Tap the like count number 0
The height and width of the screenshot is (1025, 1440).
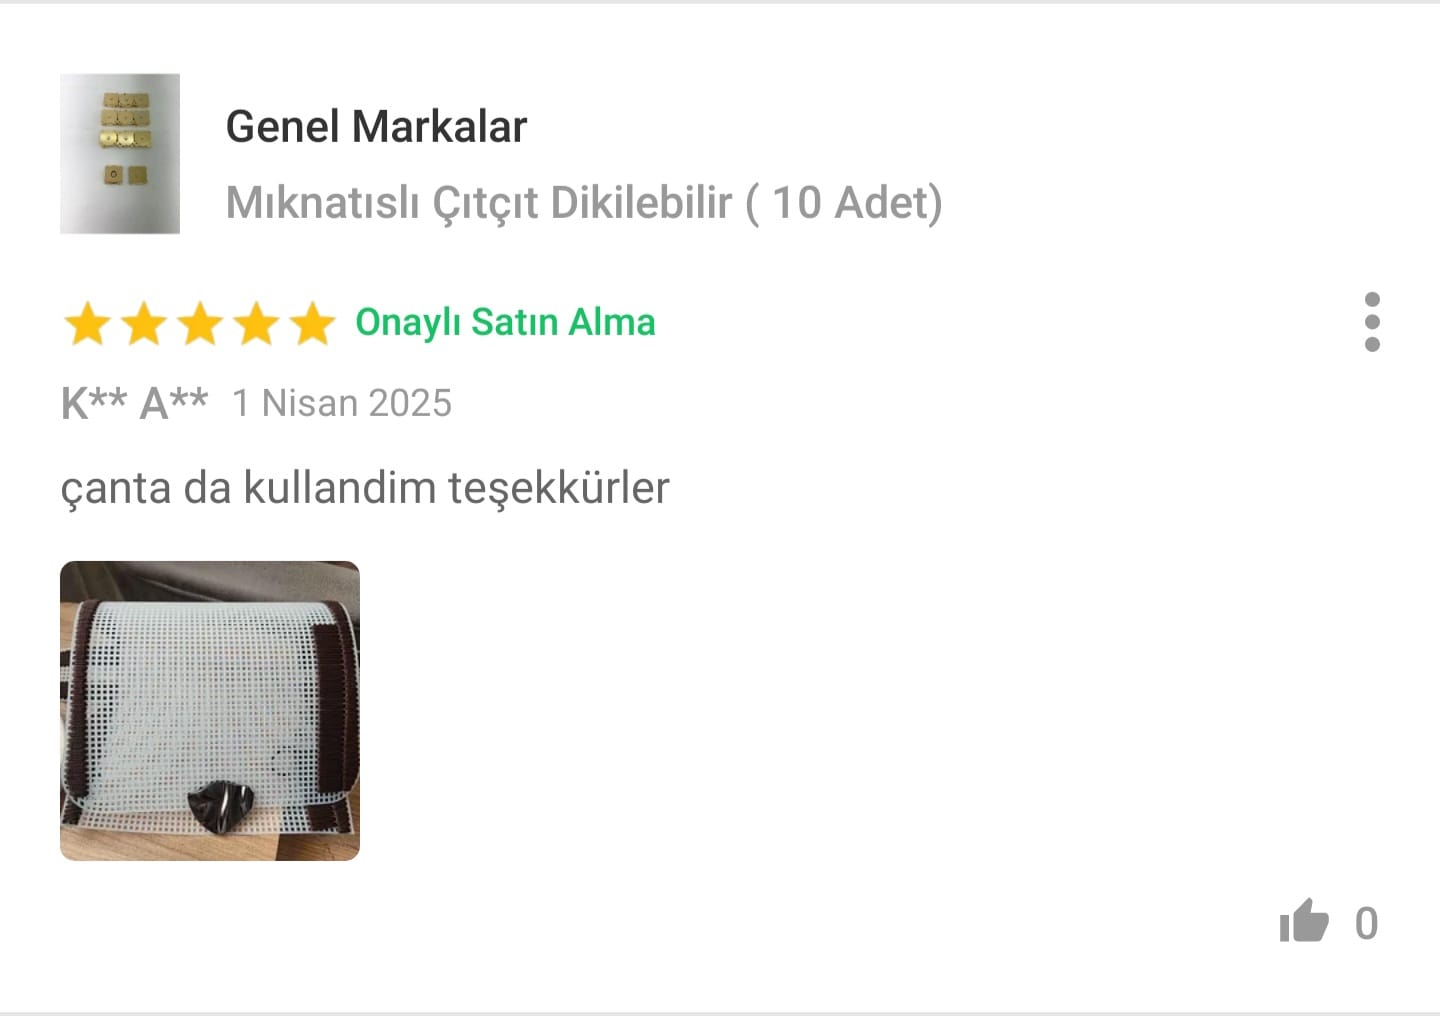(1366, 923)
